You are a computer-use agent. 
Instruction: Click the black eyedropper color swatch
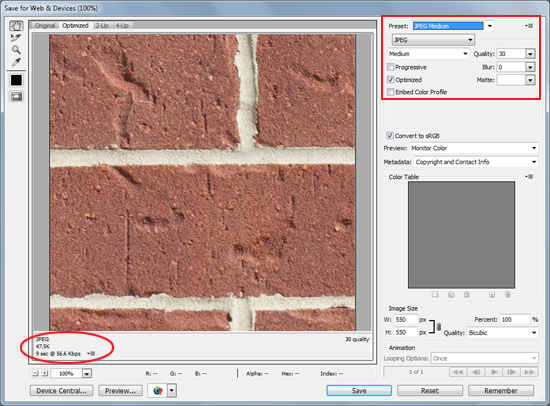[x=16, y=80]
